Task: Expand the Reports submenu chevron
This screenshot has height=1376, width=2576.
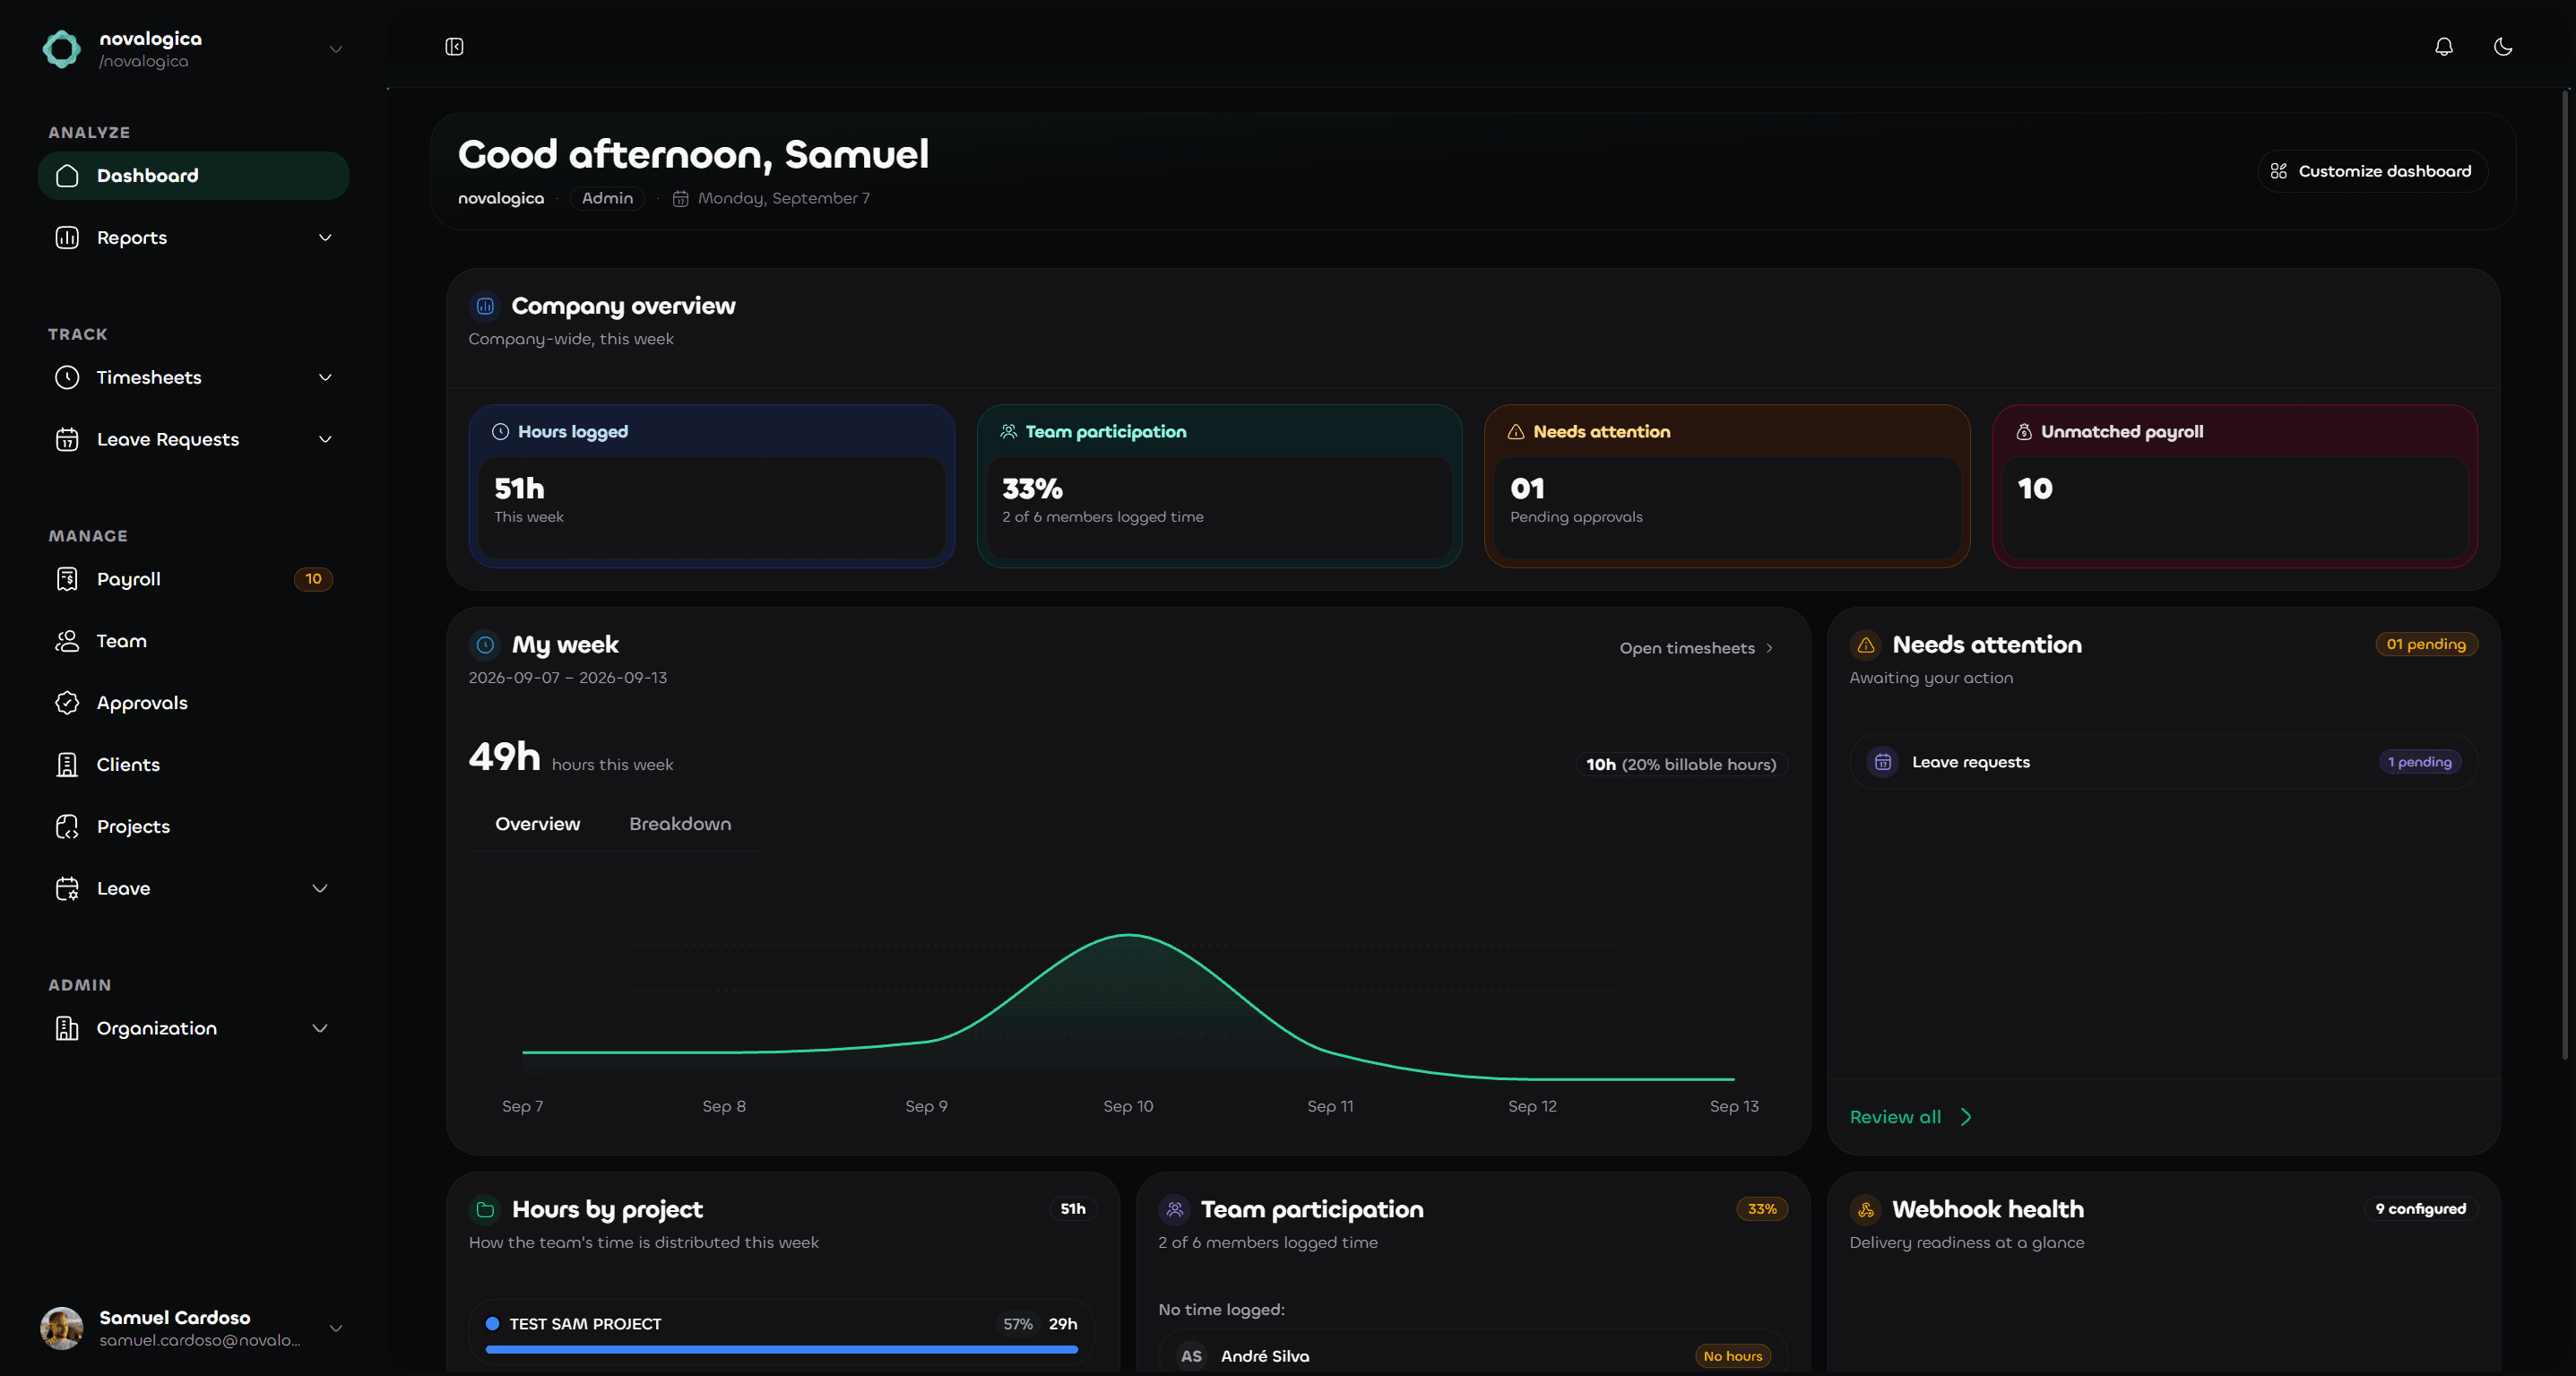Action: tap(325, 238)
